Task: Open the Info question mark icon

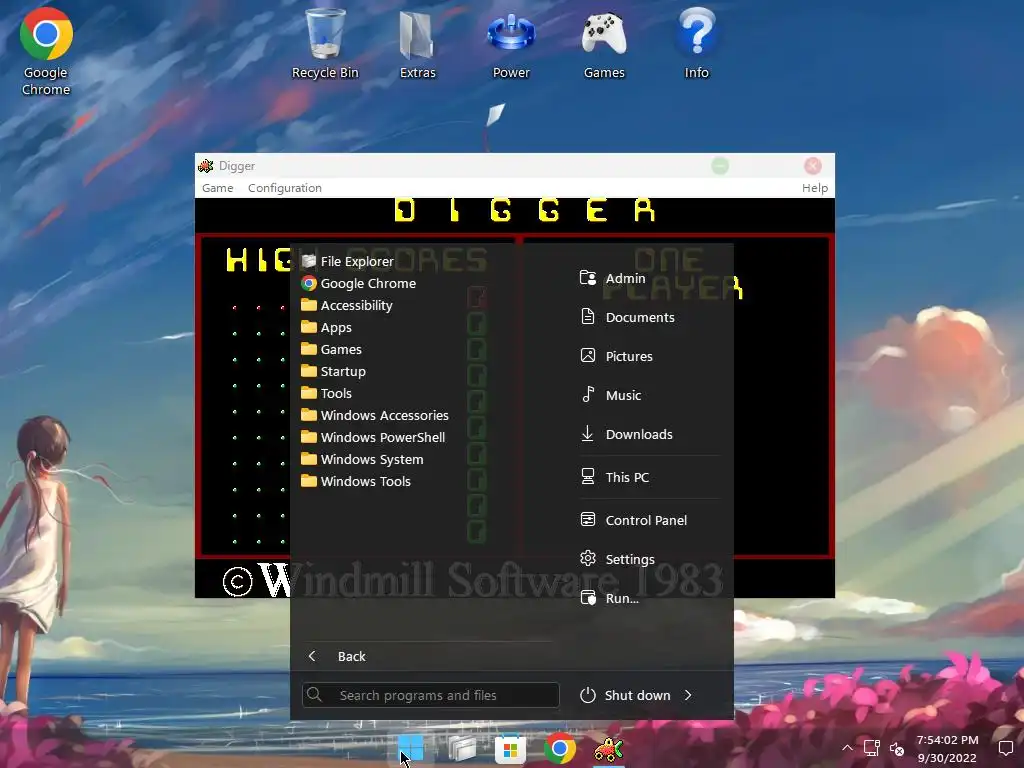Action: pos(696,44)
